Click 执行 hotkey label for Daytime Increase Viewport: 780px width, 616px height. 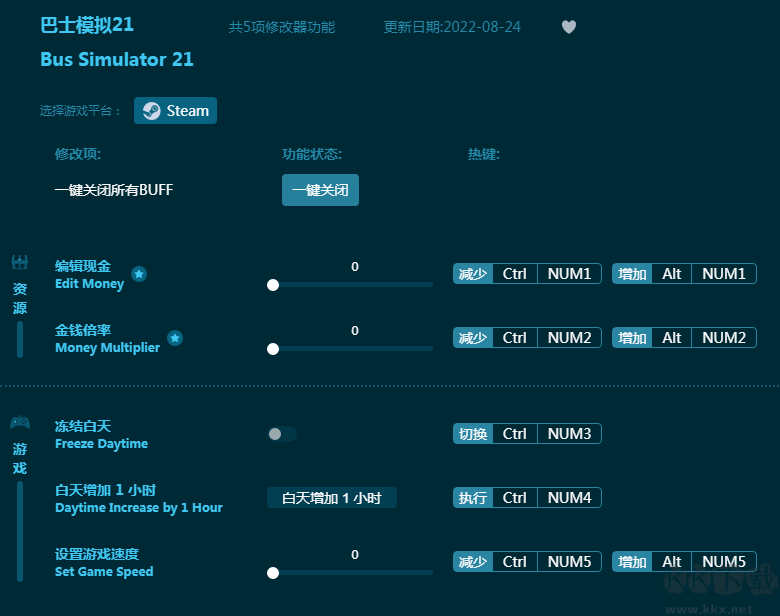(x=473, y=498)
